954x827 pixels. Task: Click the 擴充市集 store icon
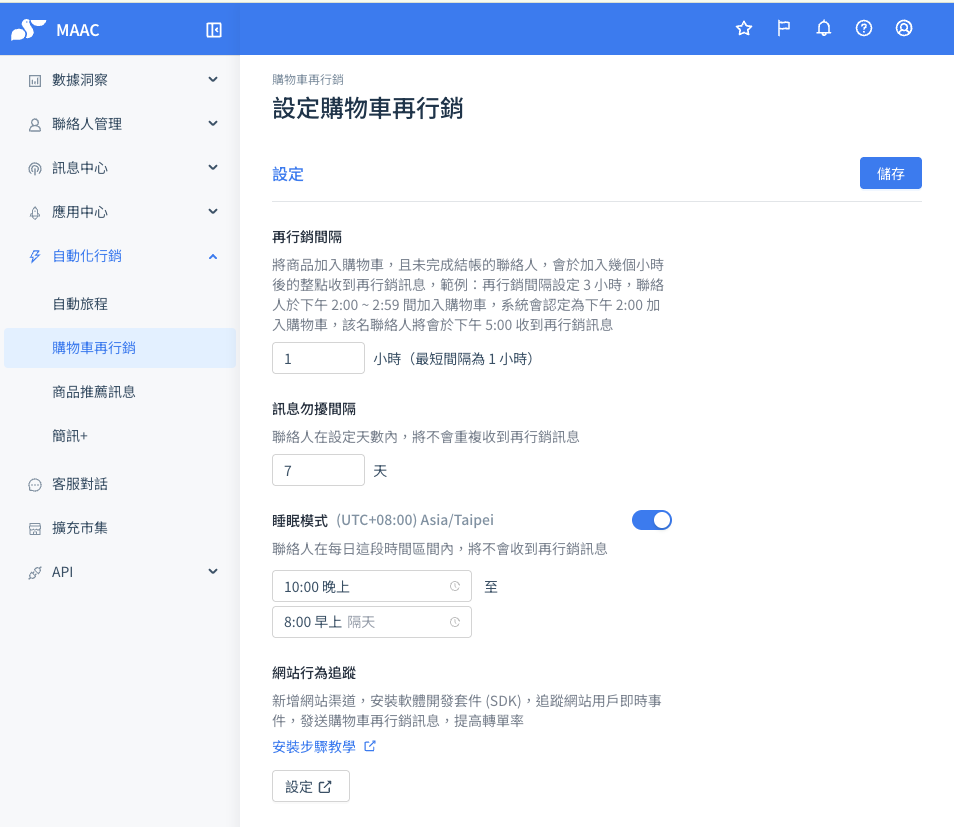(35, 529)
